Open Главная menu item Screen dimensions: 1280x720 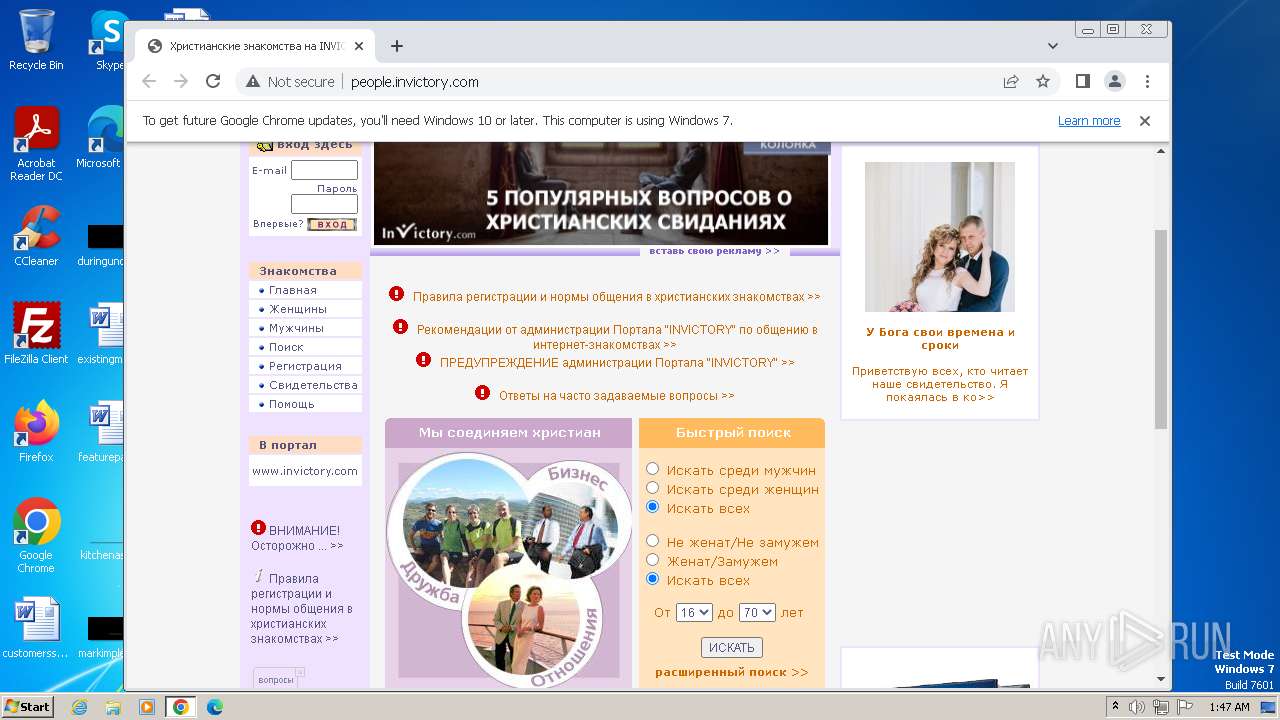(x=292, y=290)
